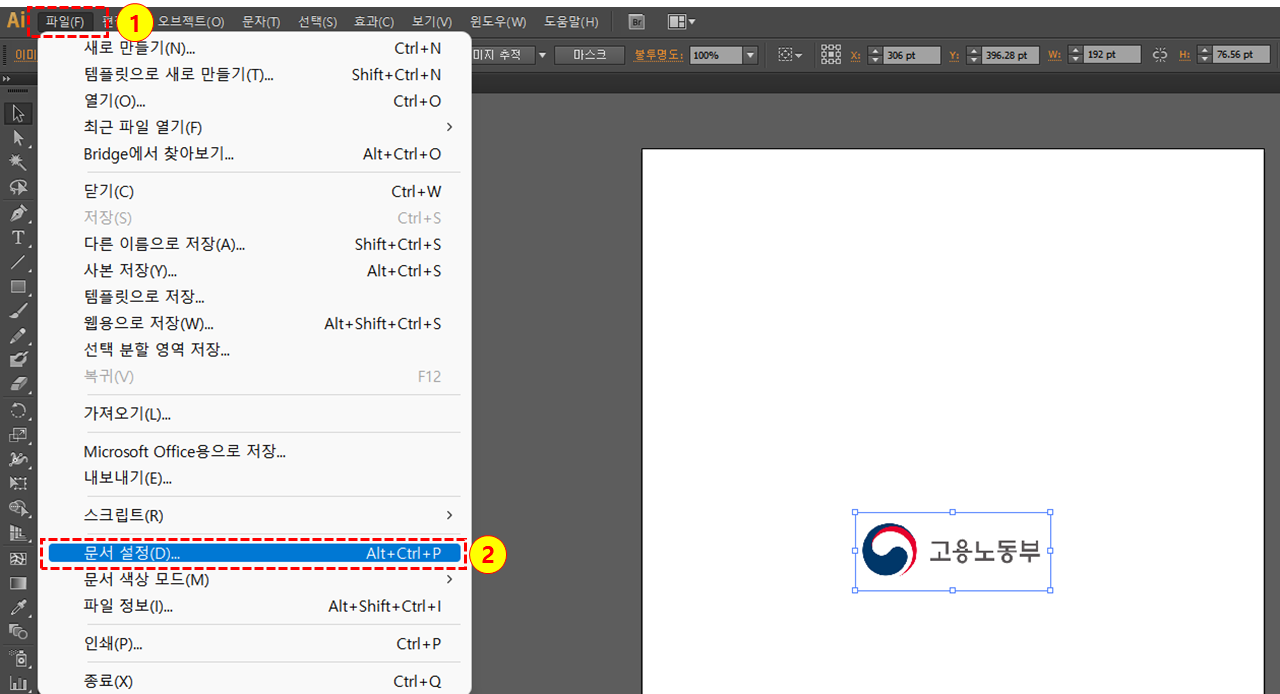The image size is (1280, 694).
Task: Select the Scale tool
Action: (18, 435)
